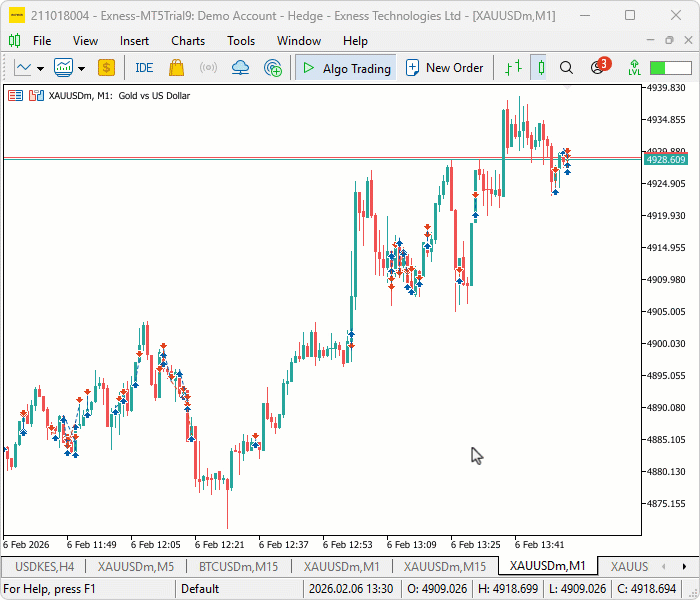Click the O: 4909.026 status value
This screenshot has height=600, width=700.
[x=437, y=589]
